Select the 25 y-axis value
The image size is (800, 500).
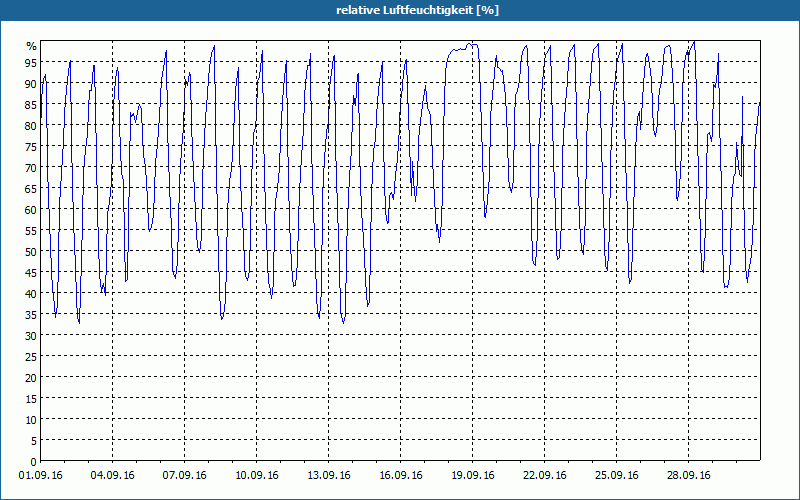click(31, 357)
